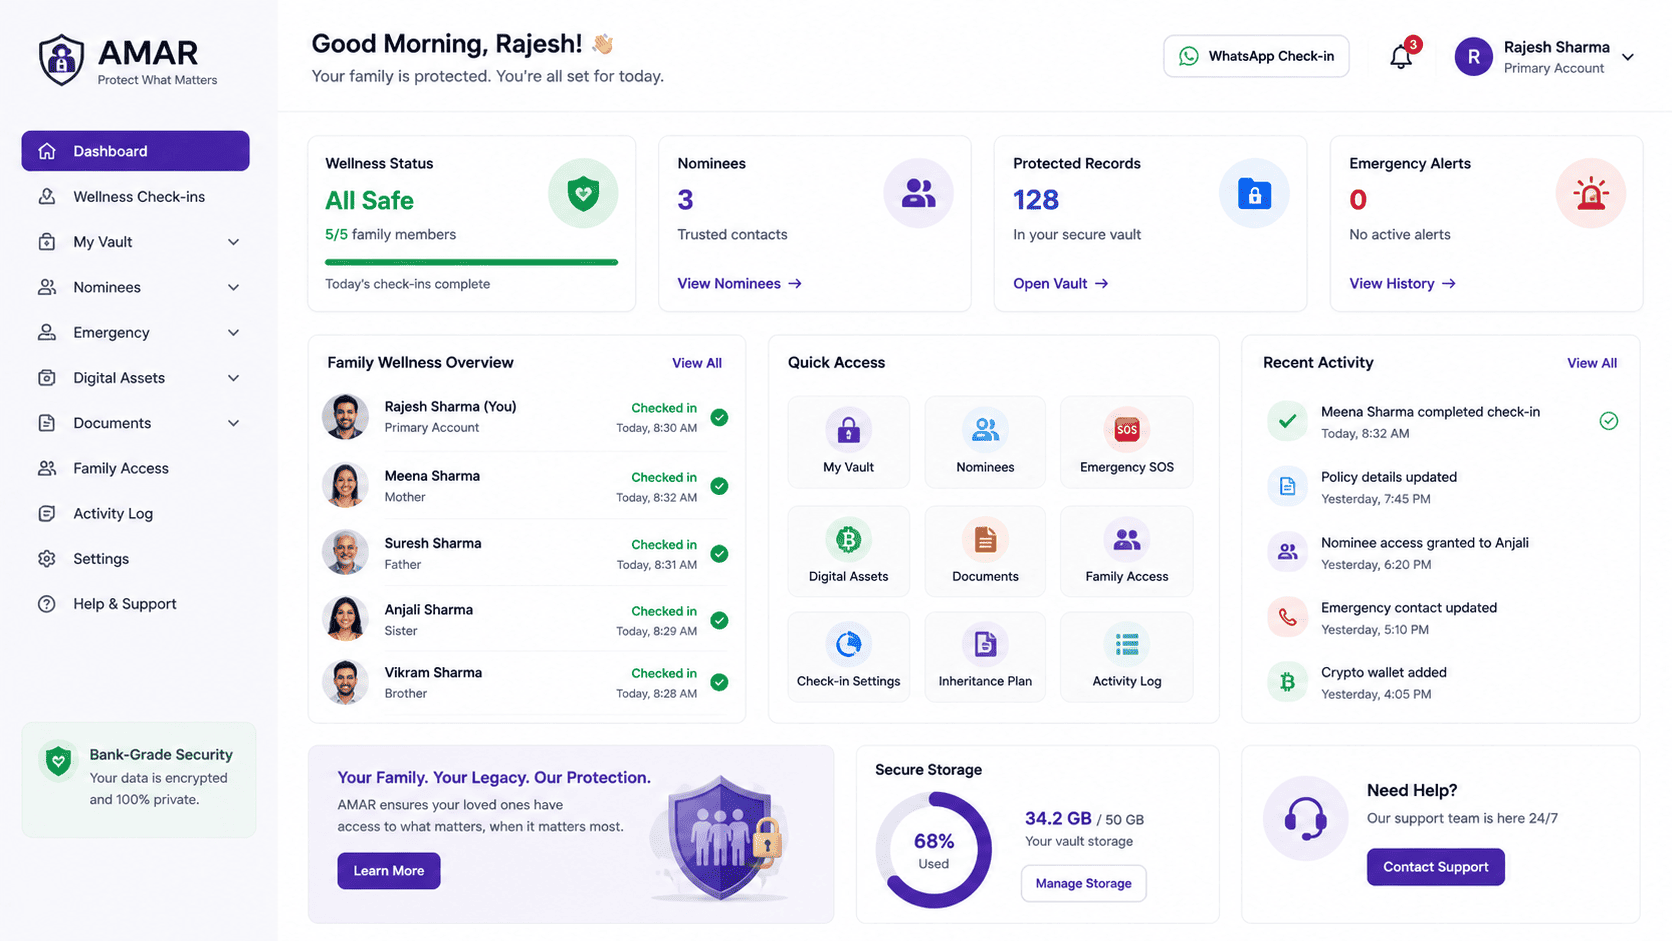This screenshot has width=1672, height=941.
Task: Open the Inheritance Plan tile
Action: [x=985, y=657]
